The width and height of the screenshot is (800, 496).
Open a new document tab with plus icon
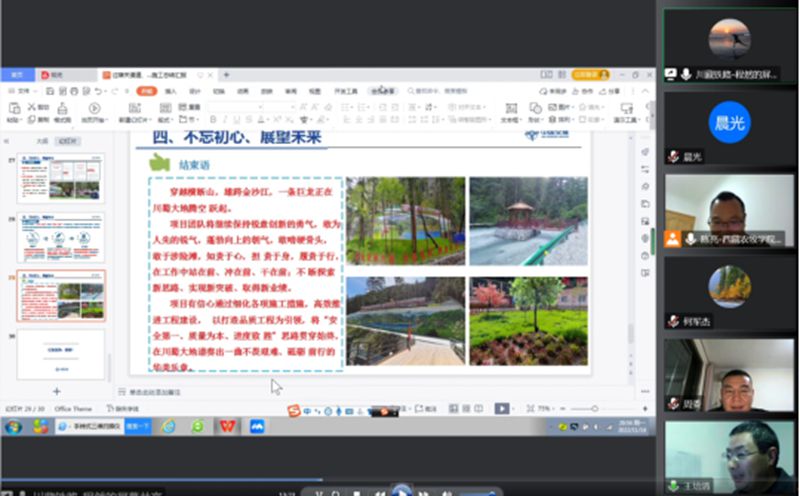coord(226,75)
